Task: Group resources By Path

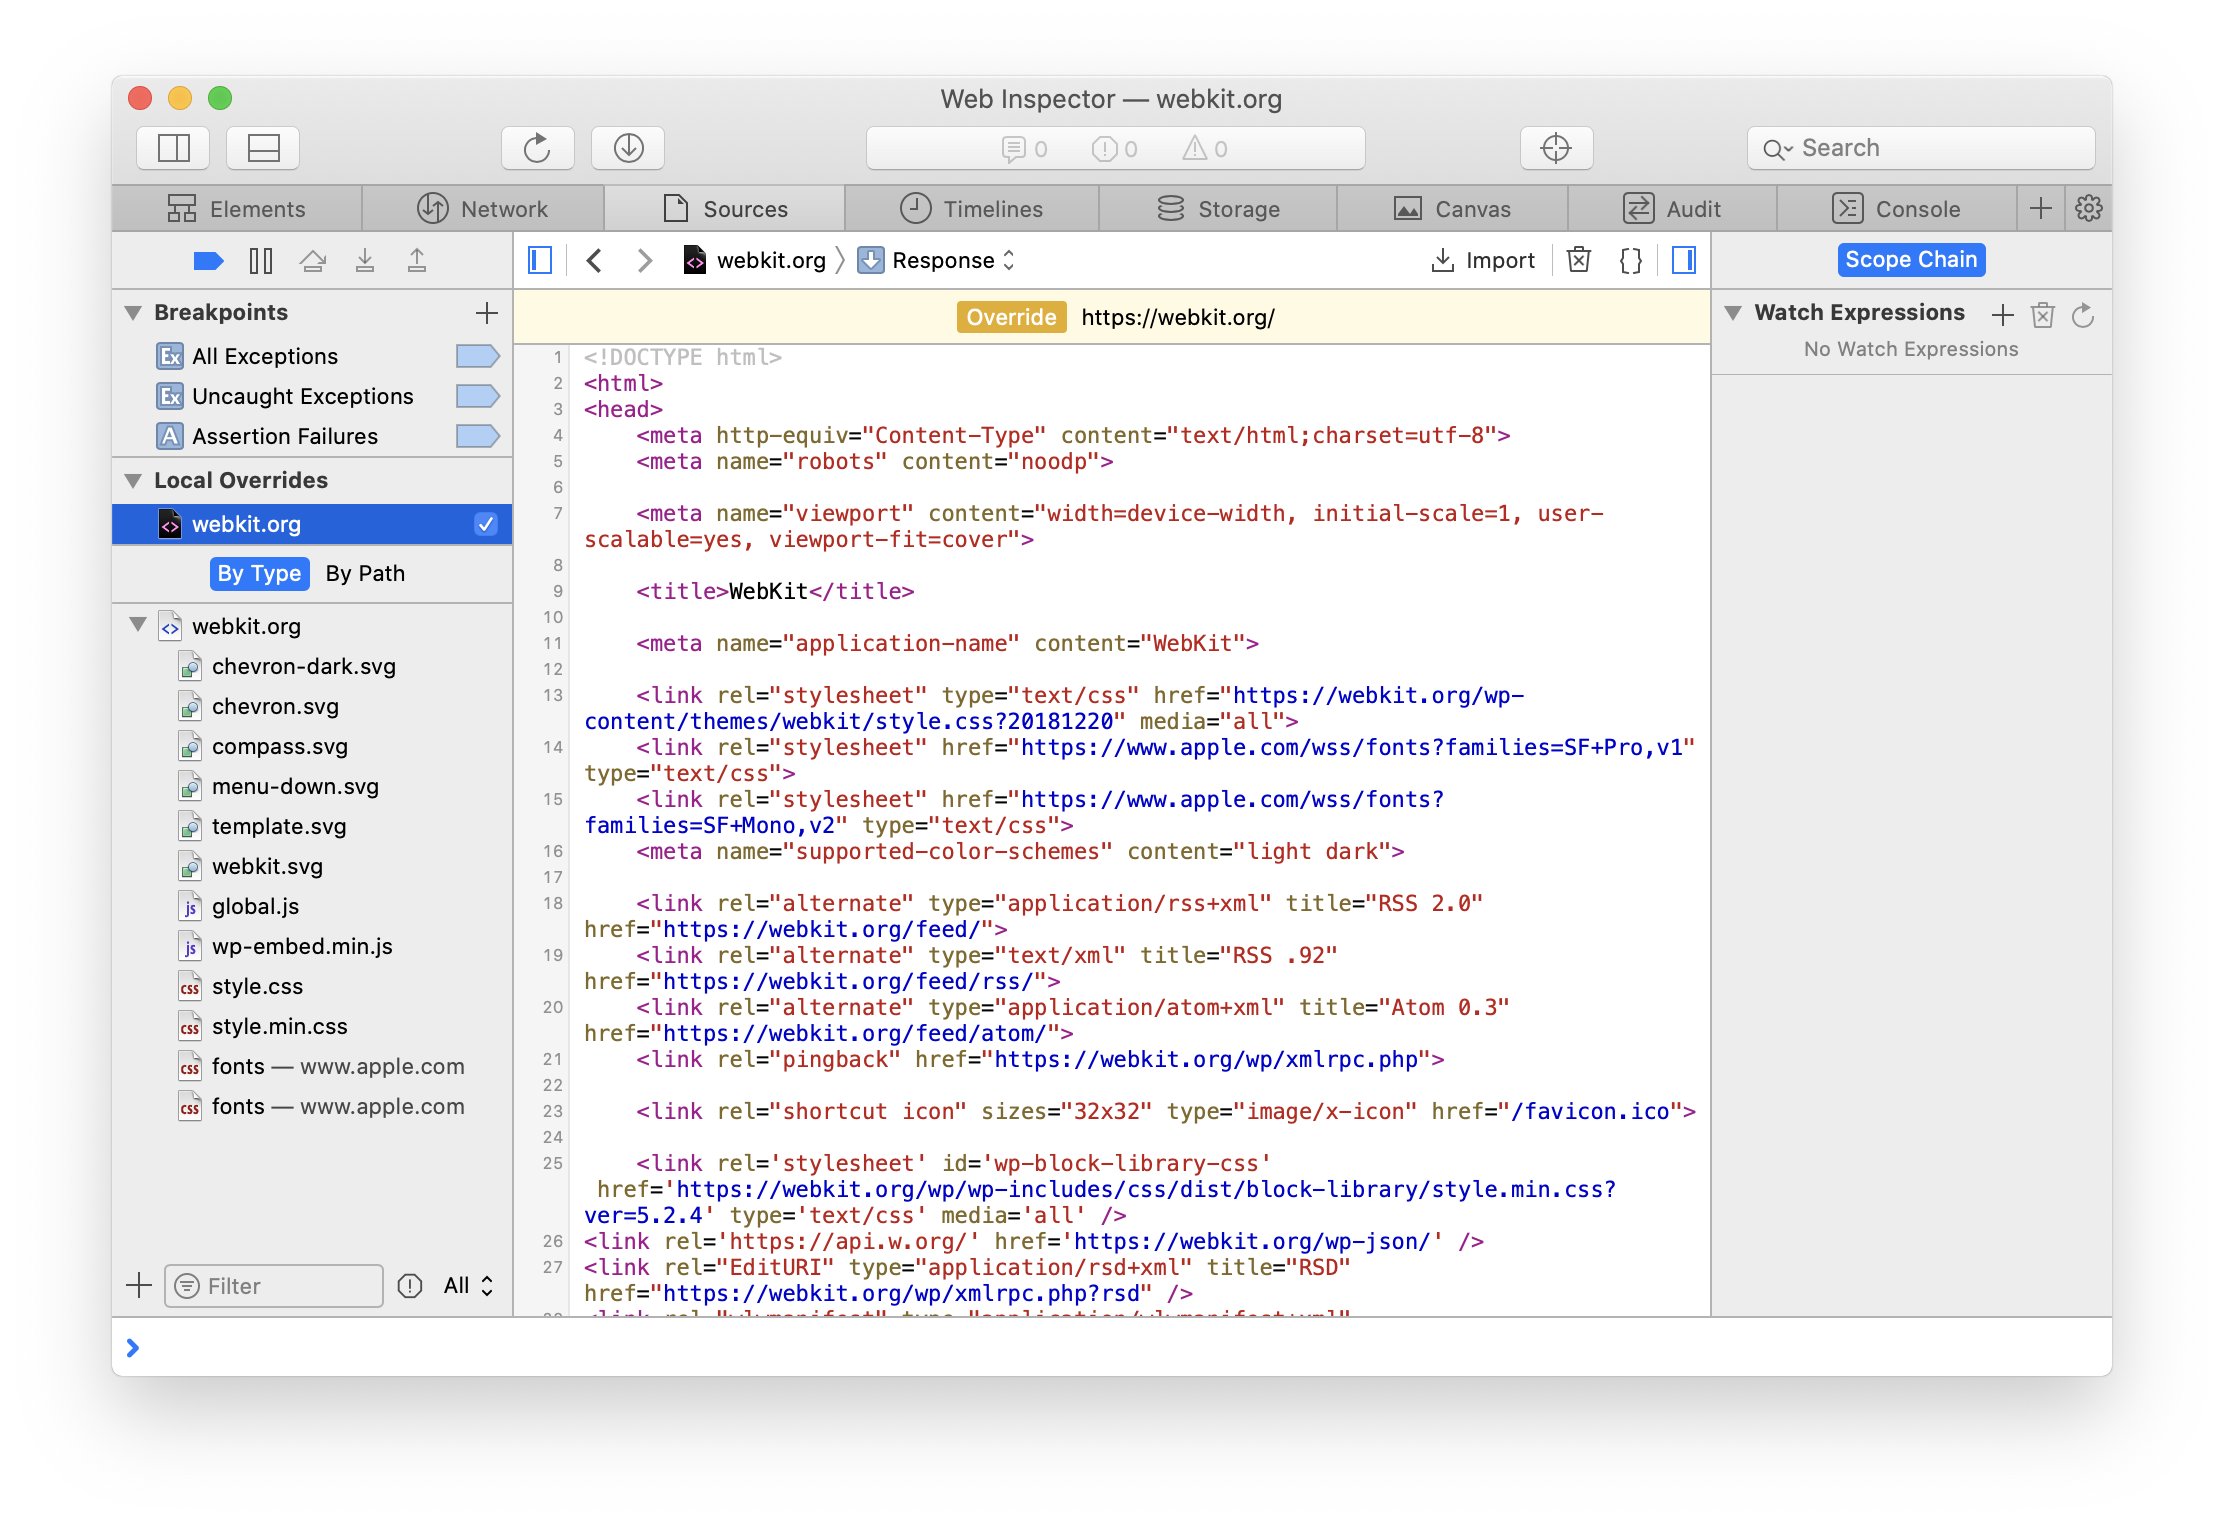Action: [x=365, y=573]
